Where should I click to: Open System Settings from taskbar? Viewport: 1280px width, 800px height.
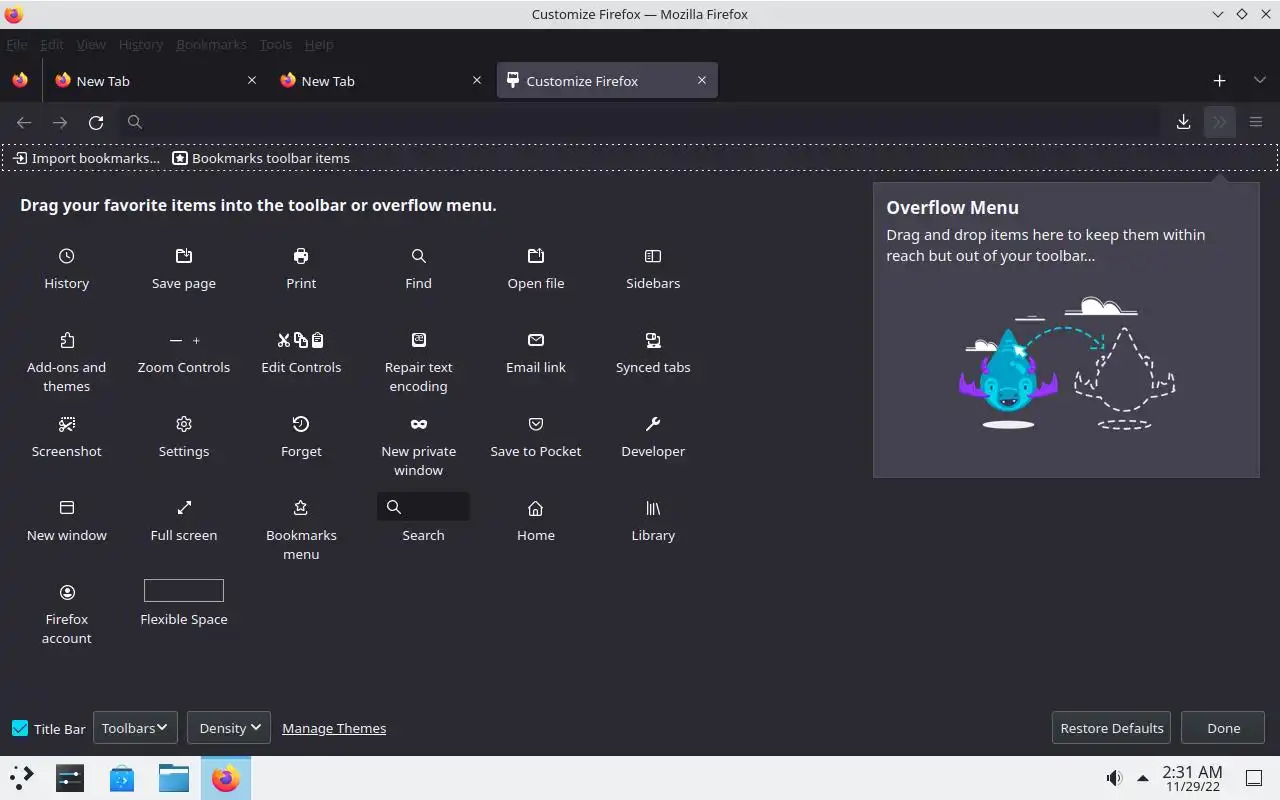pyautogui.click(x=70, y=777)
